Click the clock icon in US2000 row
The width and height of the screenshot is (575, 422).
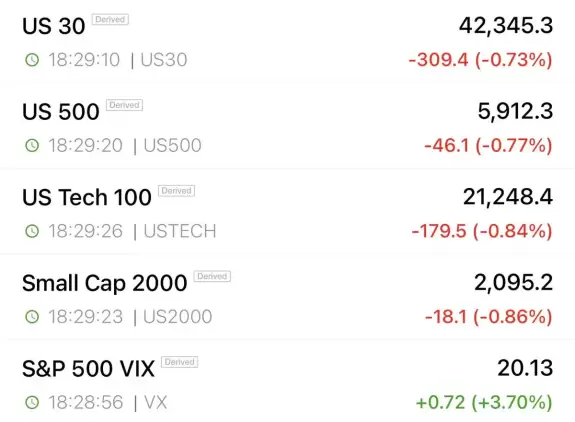pos(32,317)
